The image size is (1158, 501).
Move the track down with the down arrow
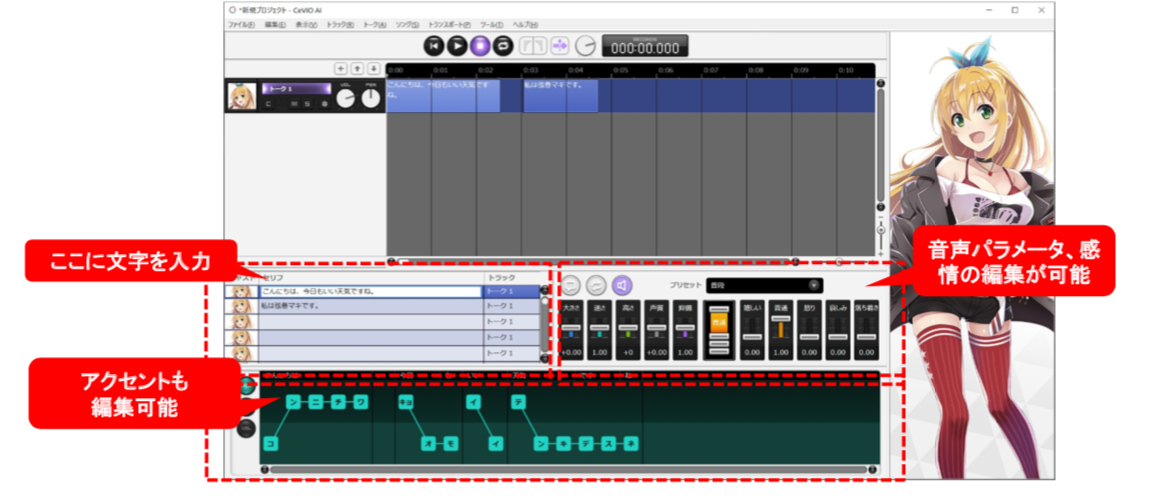(373, 69)
